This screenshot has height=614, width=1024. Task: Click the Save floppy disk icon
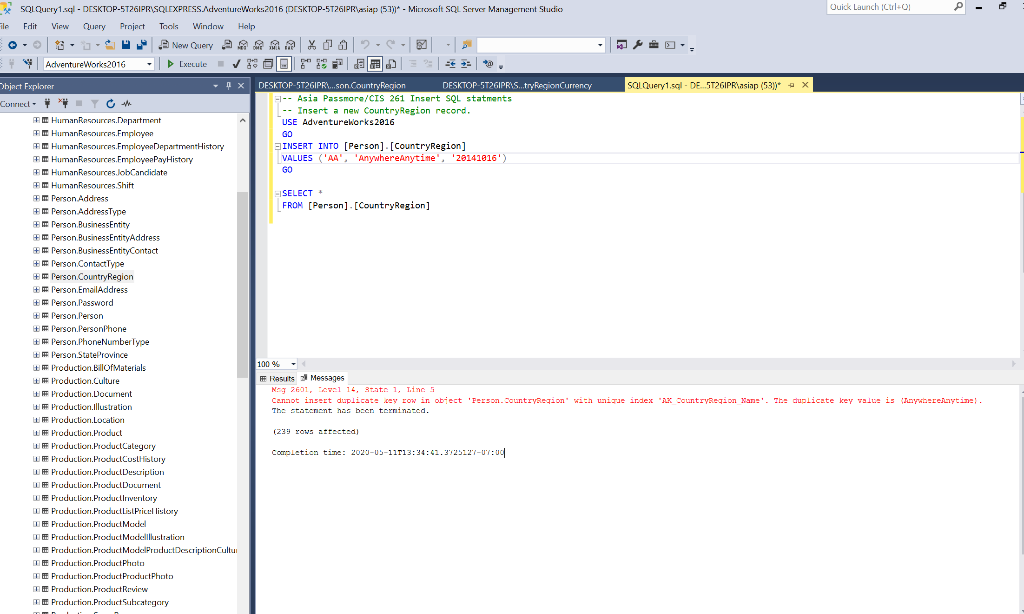[x=126, y=45]
